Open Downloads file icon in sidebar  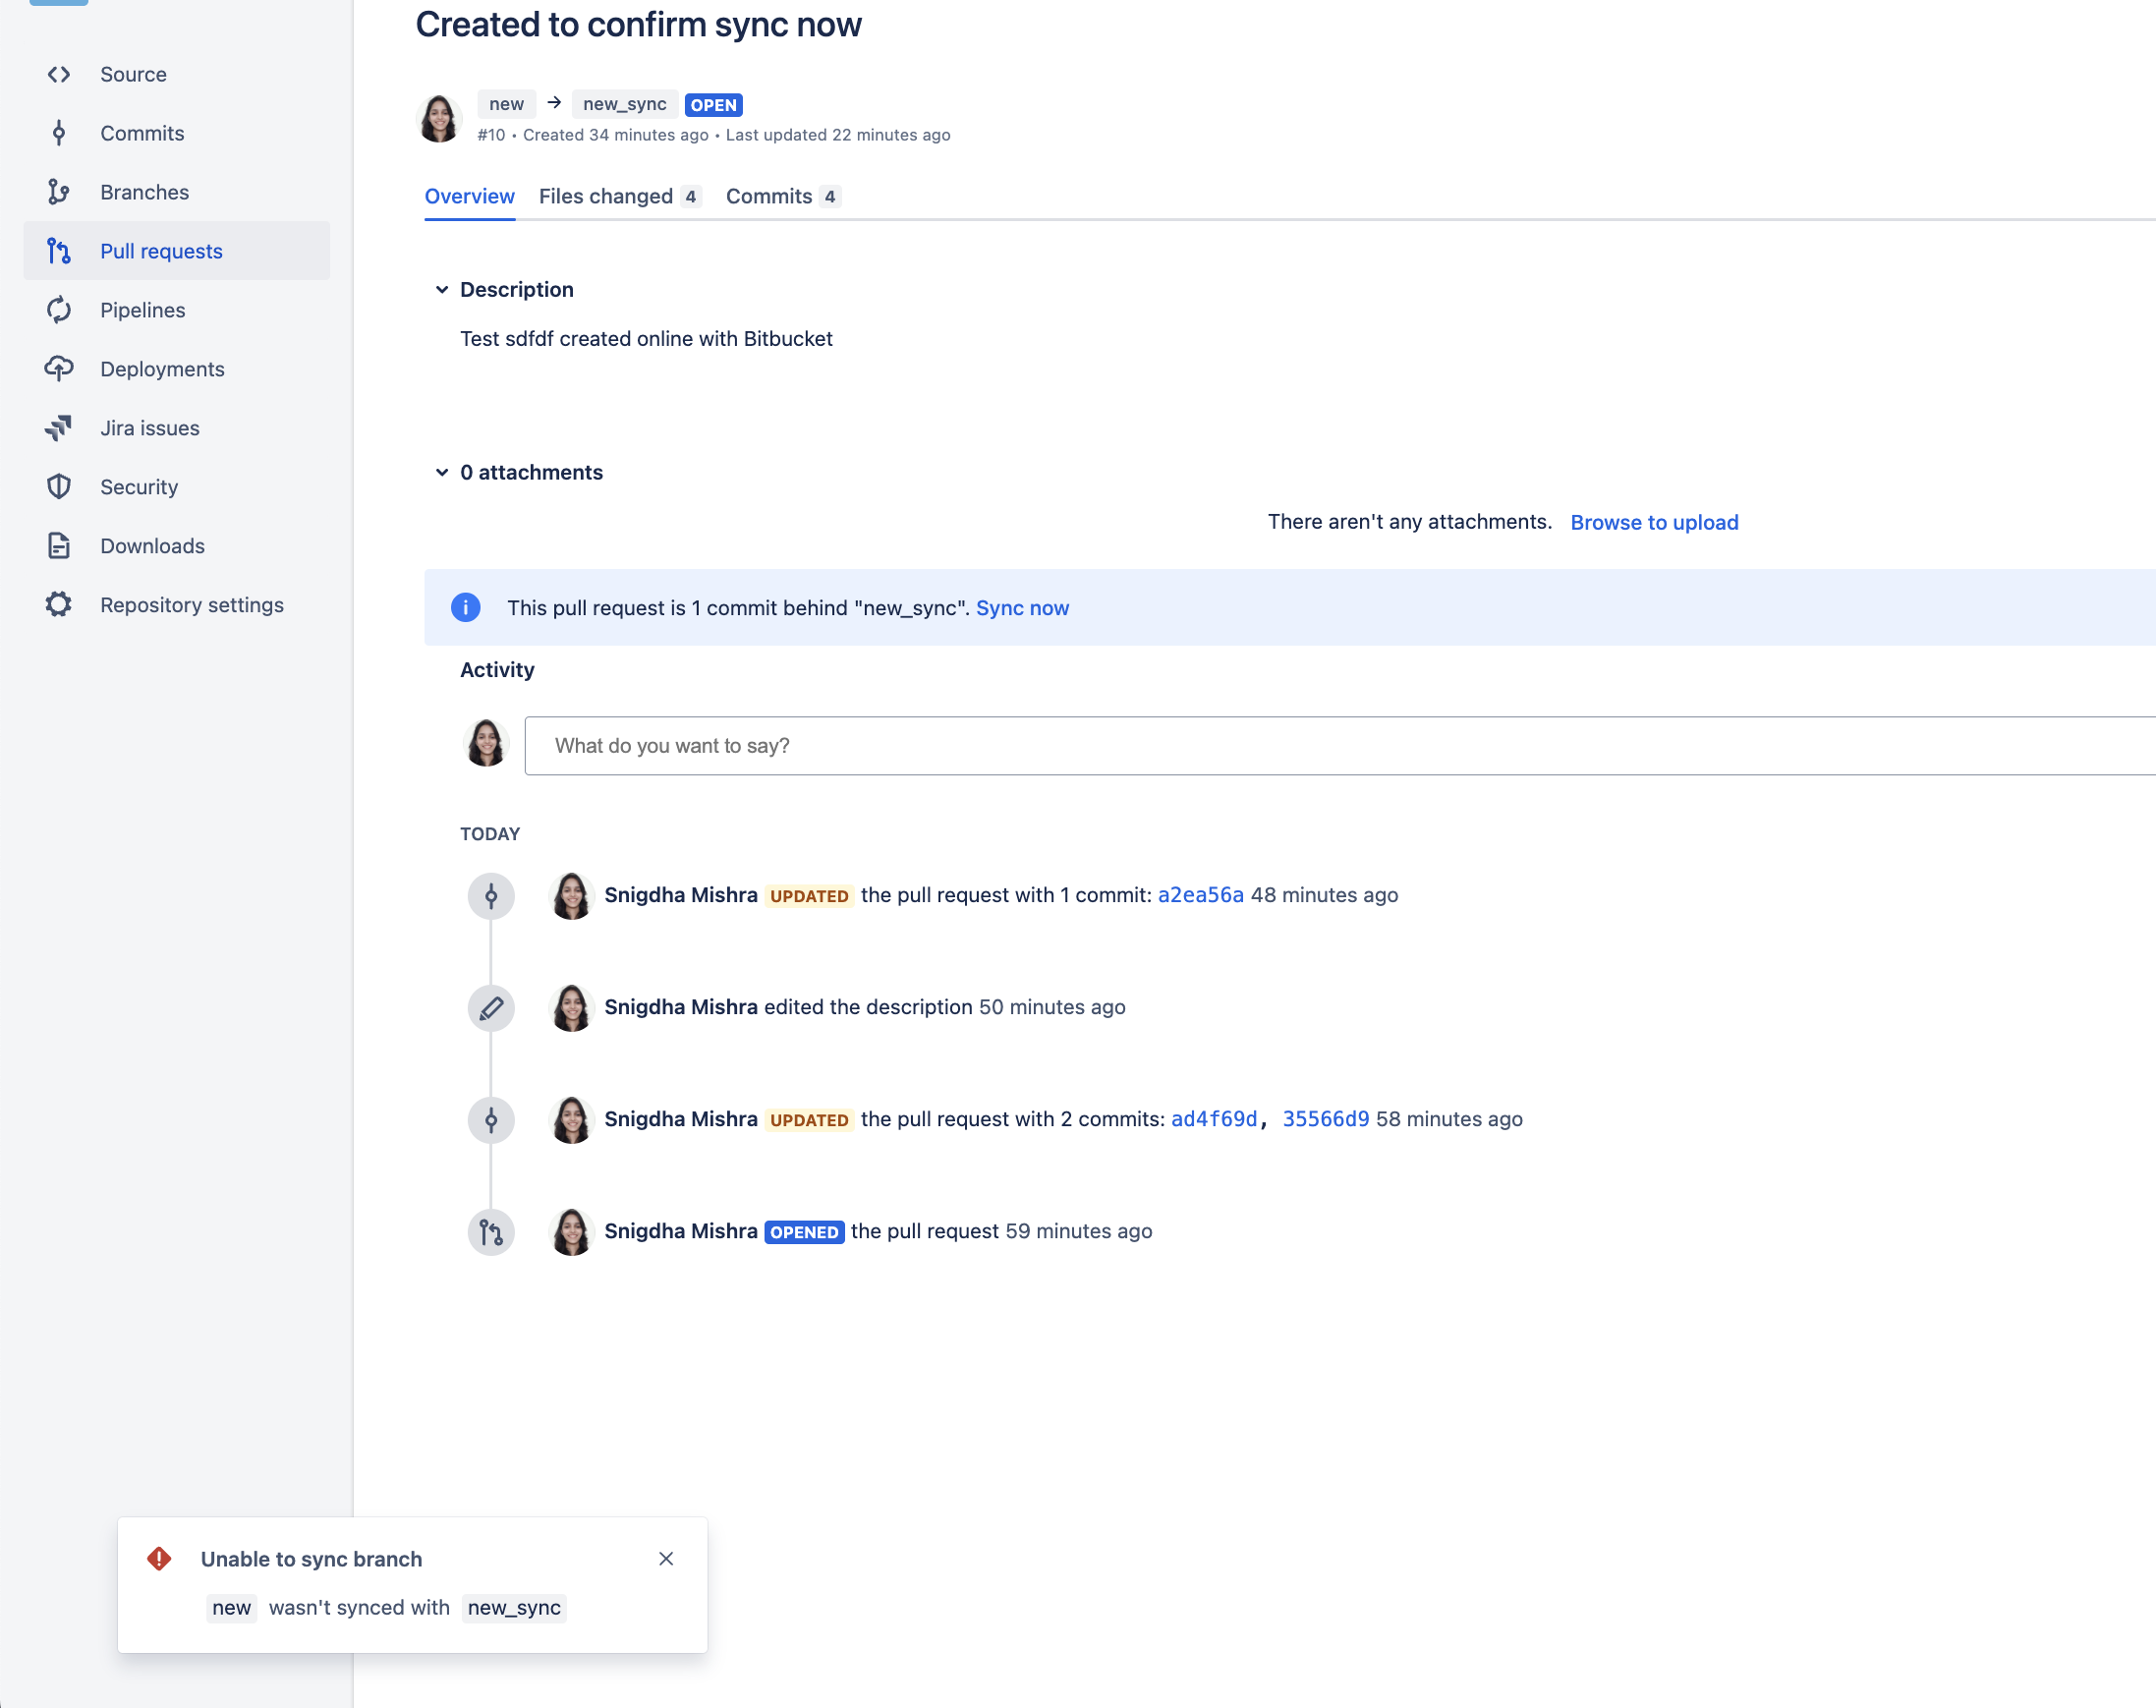(x=58, y=546)
